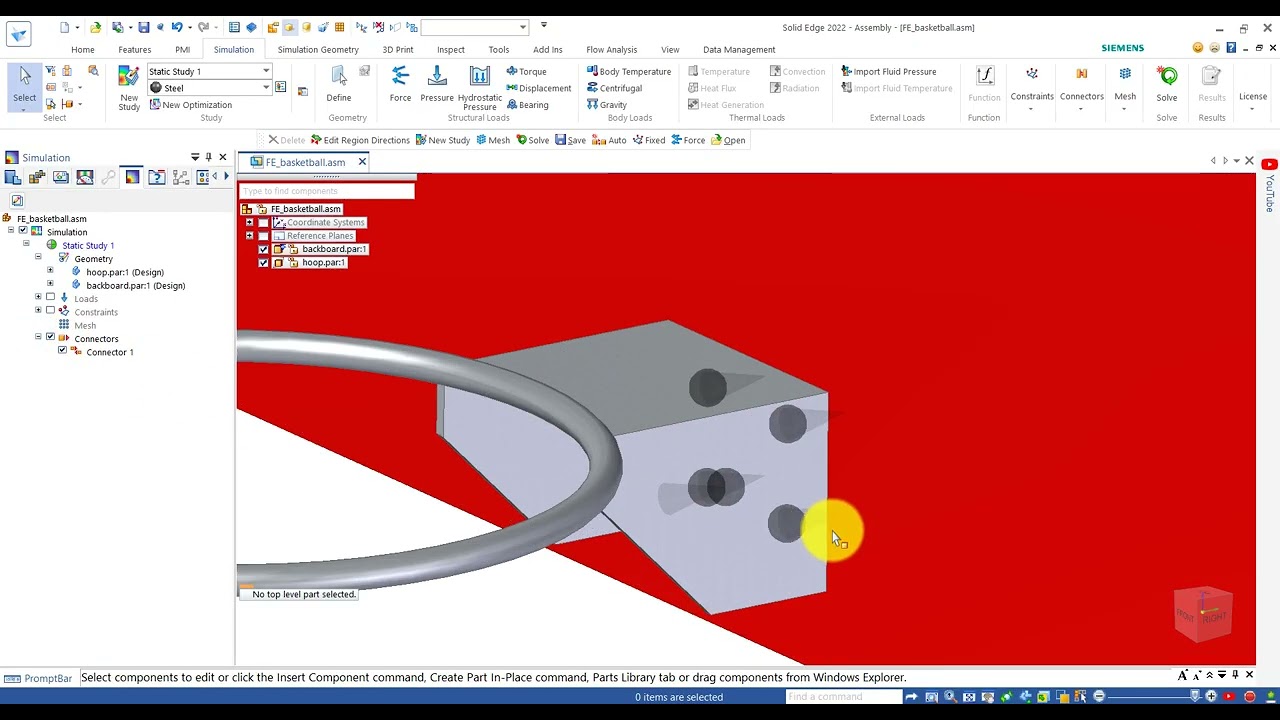Click New Study in the ribbon
The width and height of the screenshot is (1280, 720).
(129, 88)
